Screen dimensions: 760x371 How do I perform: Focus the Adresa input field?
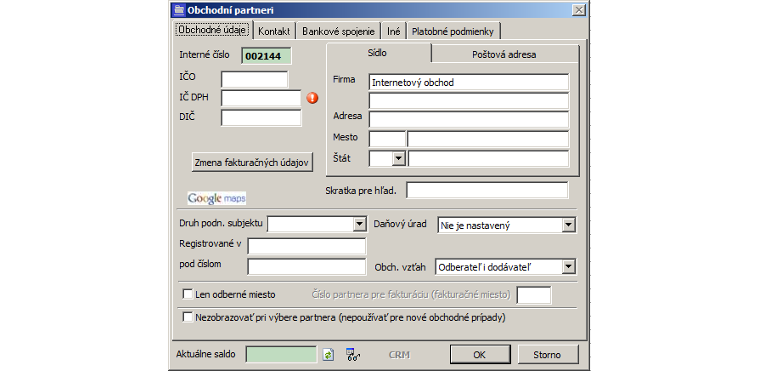click(469, 119)
